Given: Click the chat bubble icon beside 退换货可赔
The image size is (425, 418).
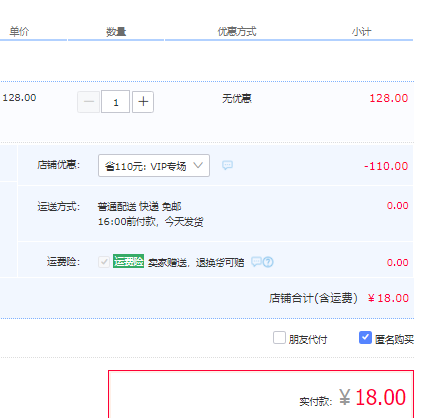Looking at the screenshot, I should coord(256,262).
